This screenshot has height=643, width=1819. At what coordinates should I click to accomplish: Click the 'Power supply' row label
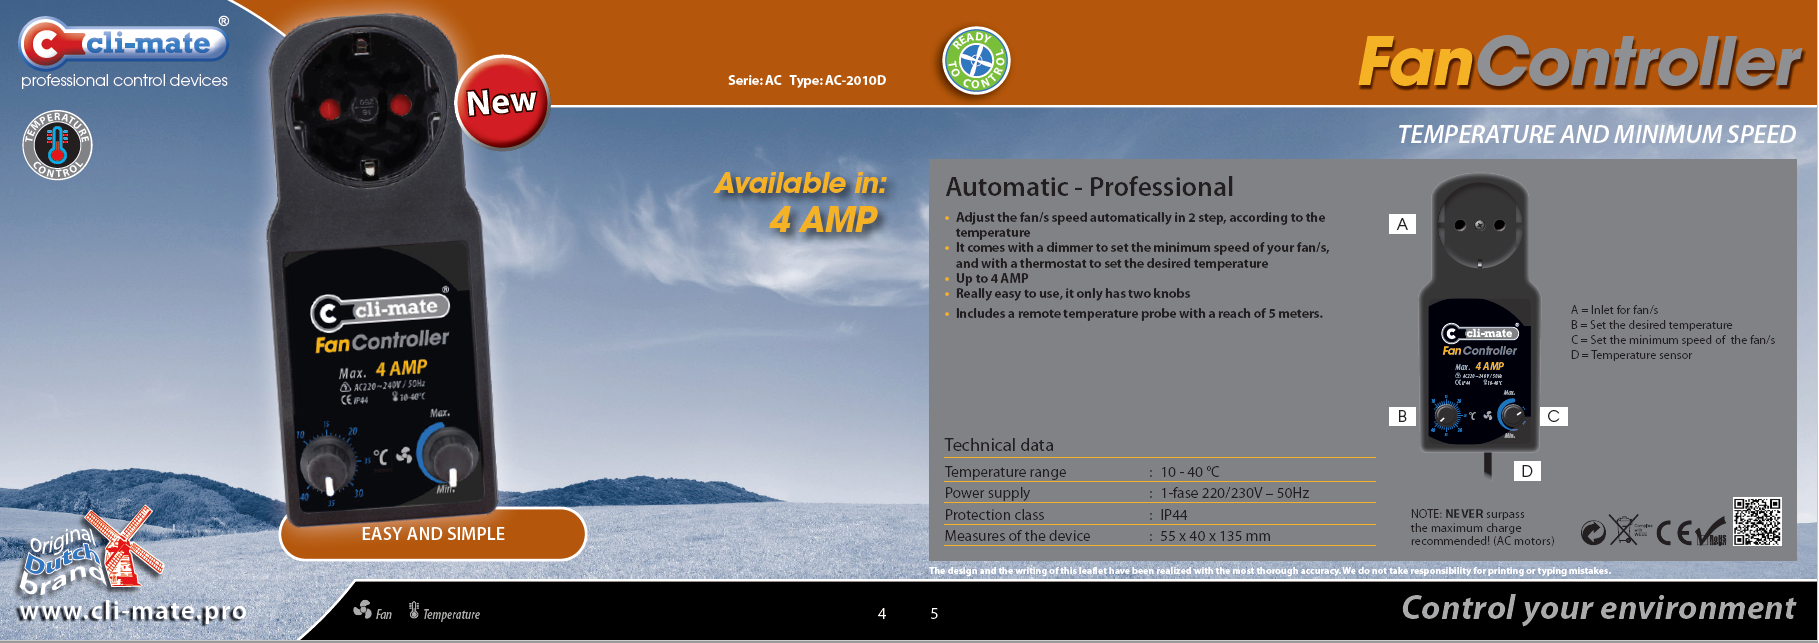point(987,493)
